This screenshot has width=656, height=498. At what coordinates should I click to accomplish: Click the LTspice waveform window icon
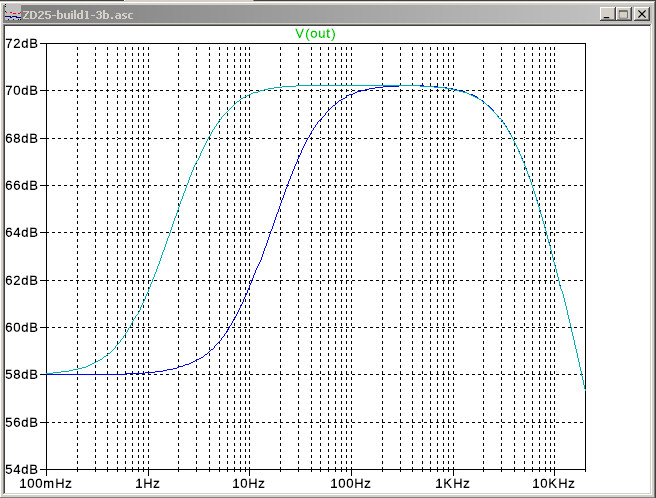pos(13,15)
